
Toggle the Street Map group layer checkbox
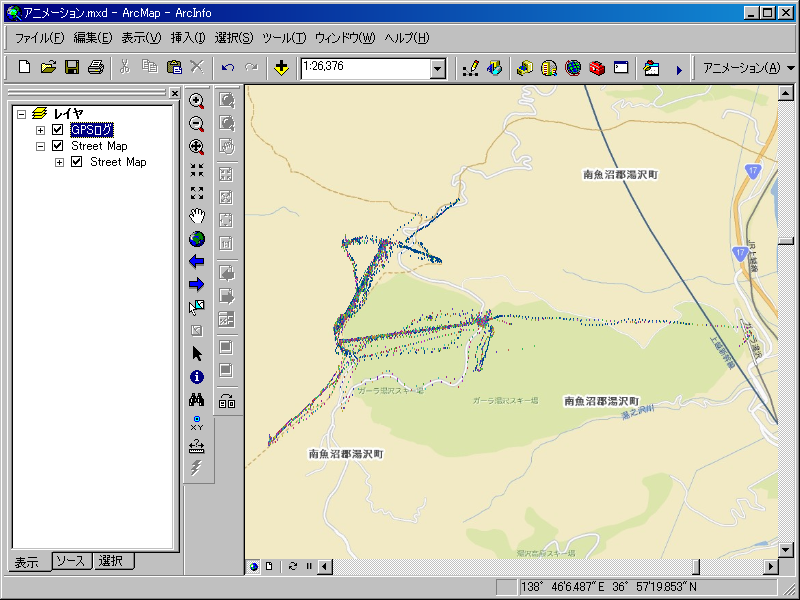[x=58, y=146]
